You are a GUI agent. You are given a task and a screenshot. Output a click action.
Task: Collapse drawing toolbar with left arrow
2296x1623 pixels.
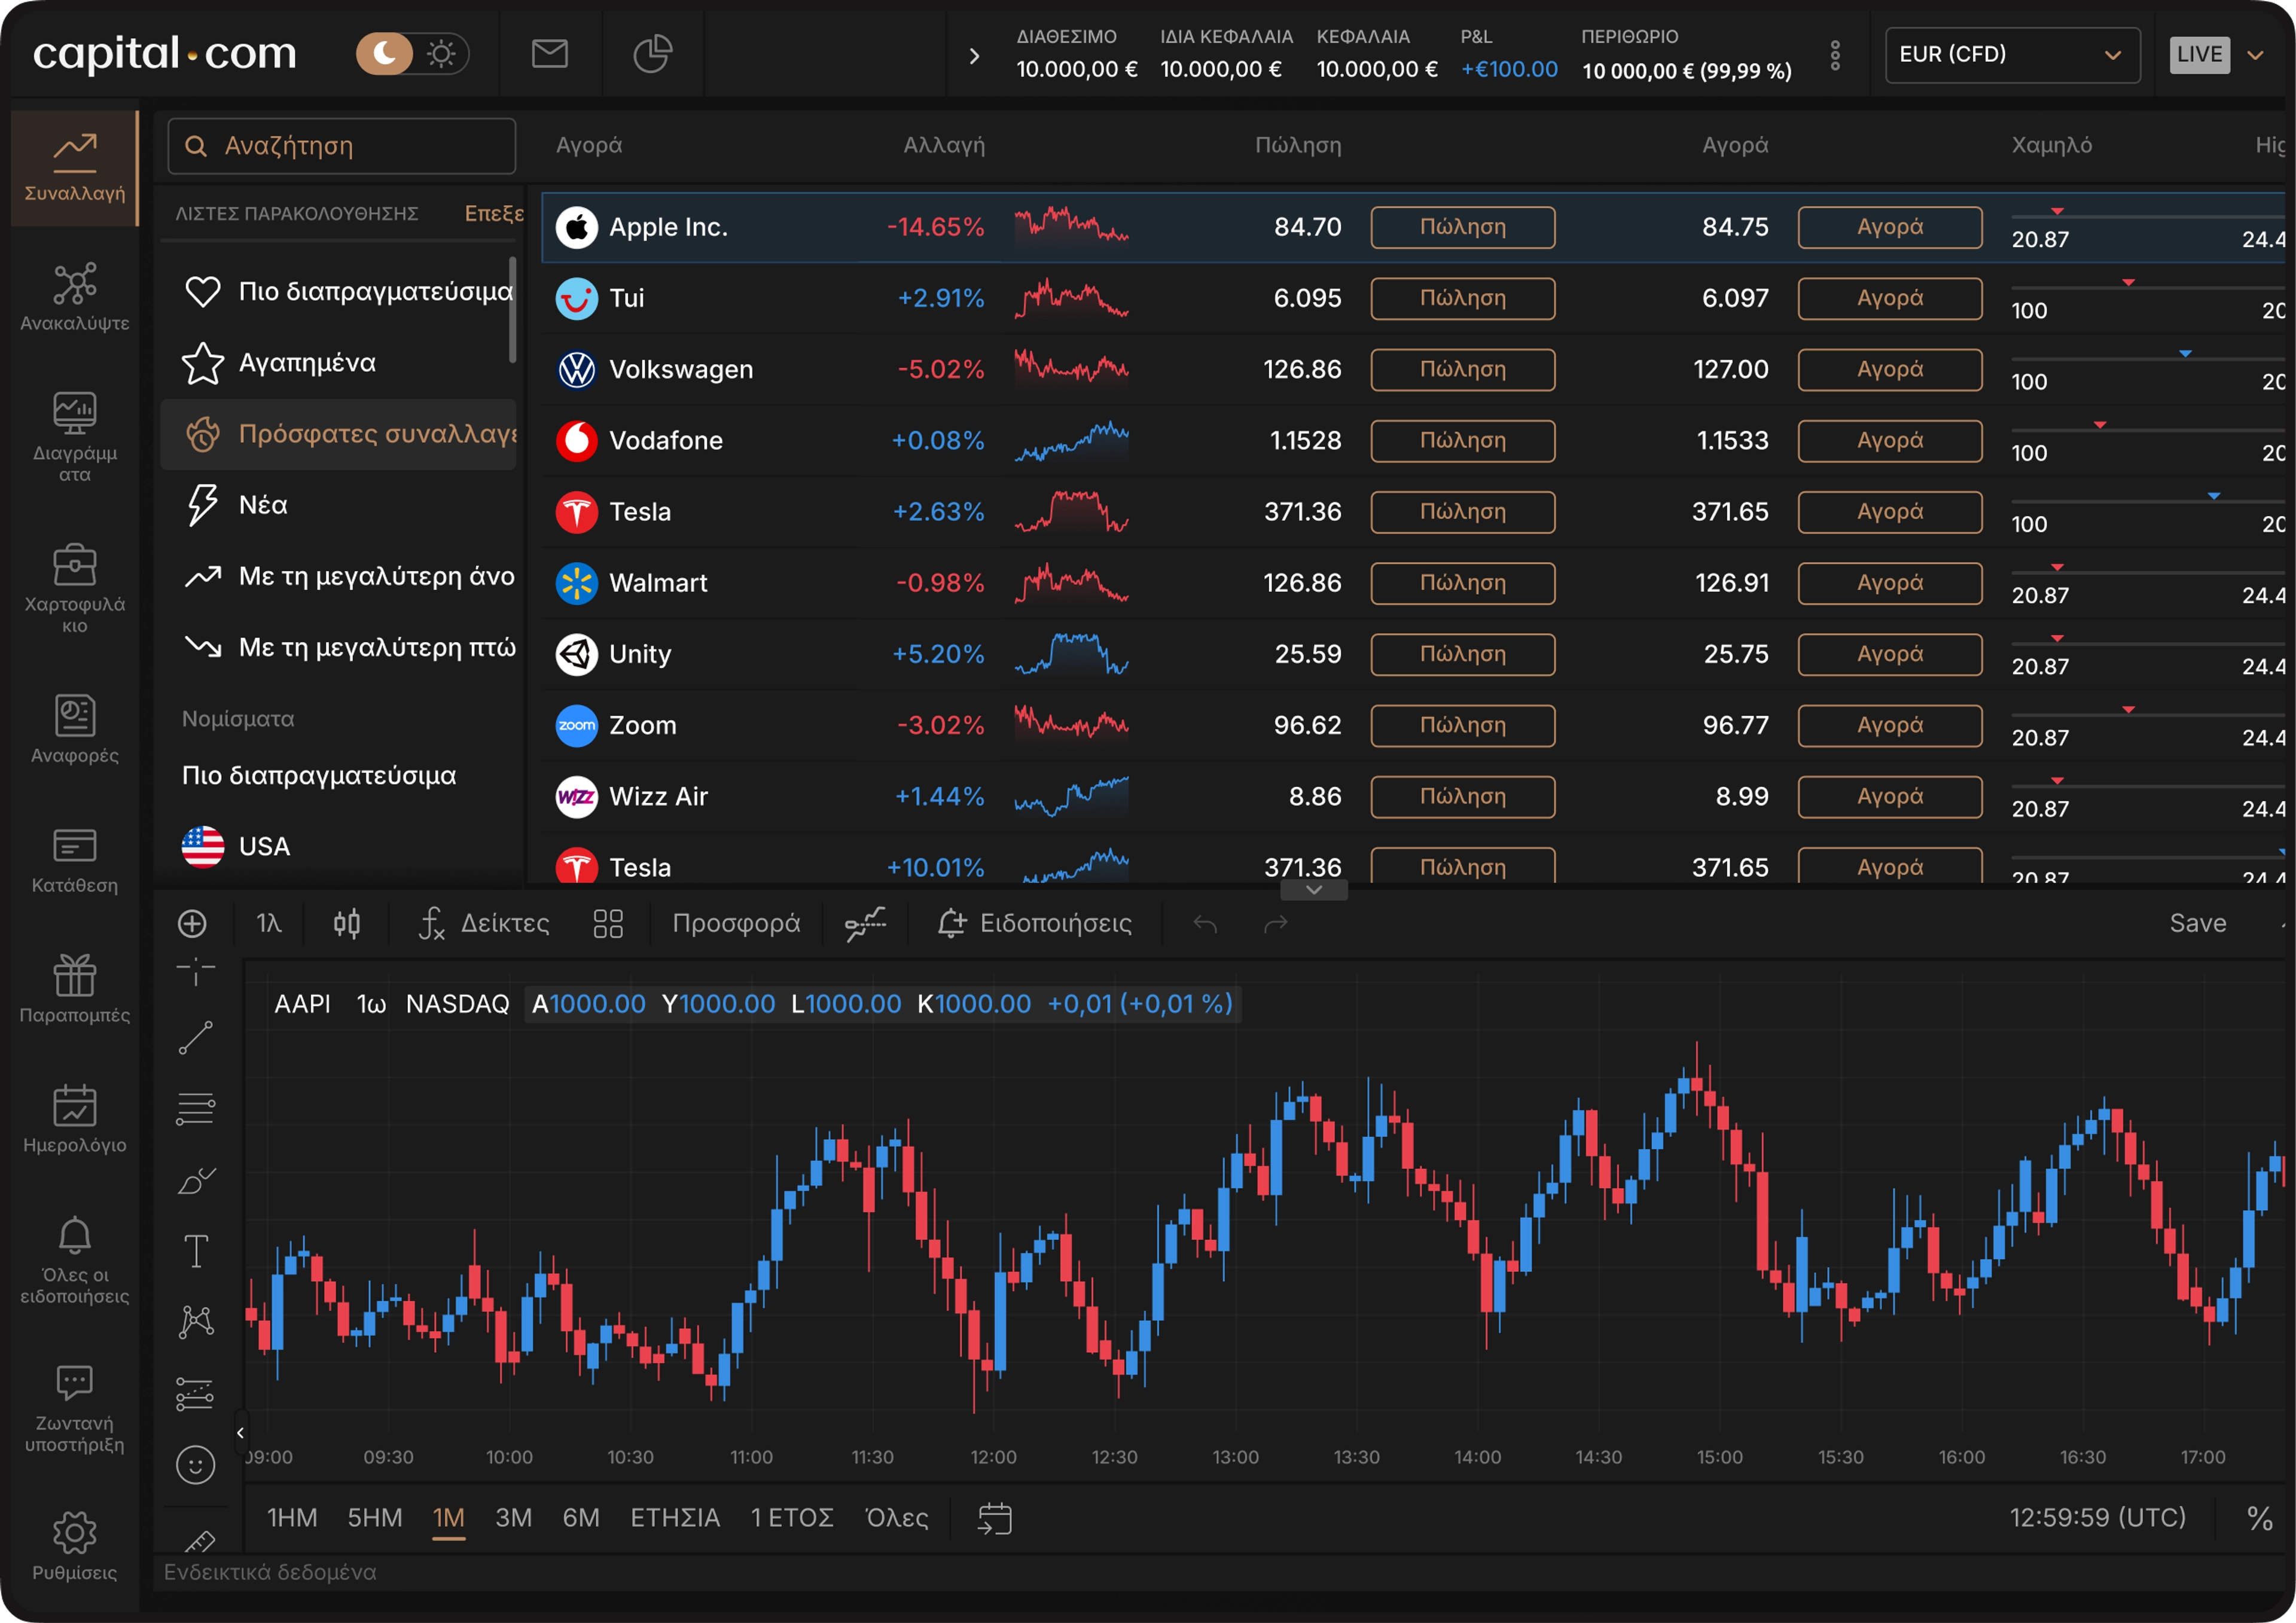point(240,1433)
